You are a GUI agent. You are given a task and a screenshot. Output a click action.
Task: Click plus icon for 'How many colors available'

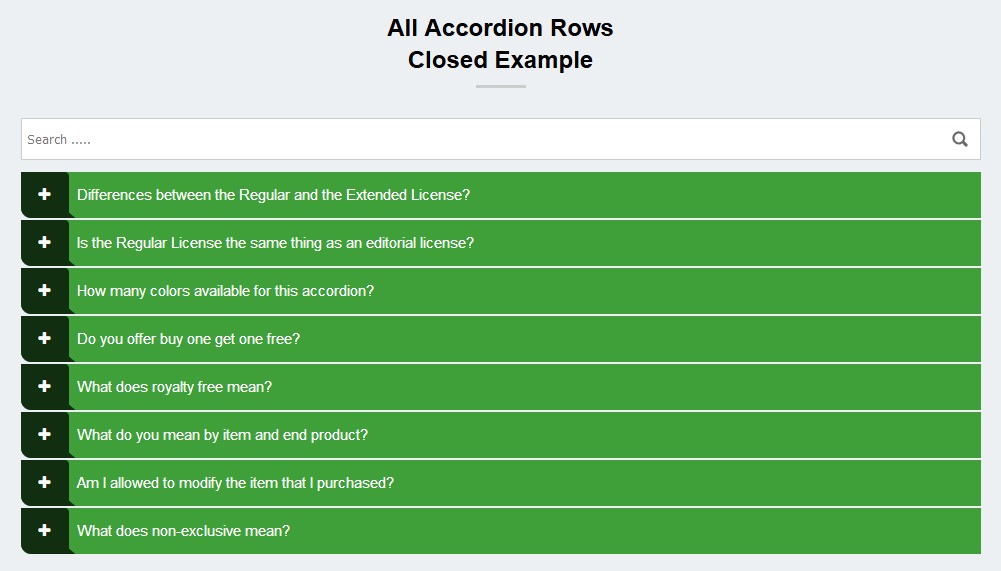pos(44,291)
